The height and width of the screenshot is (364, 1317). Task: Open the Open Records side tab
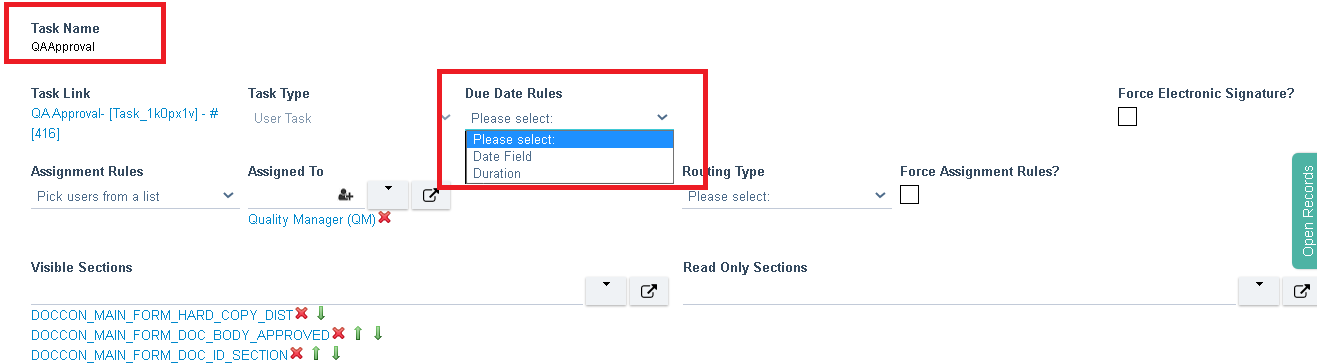point(1304,211)
